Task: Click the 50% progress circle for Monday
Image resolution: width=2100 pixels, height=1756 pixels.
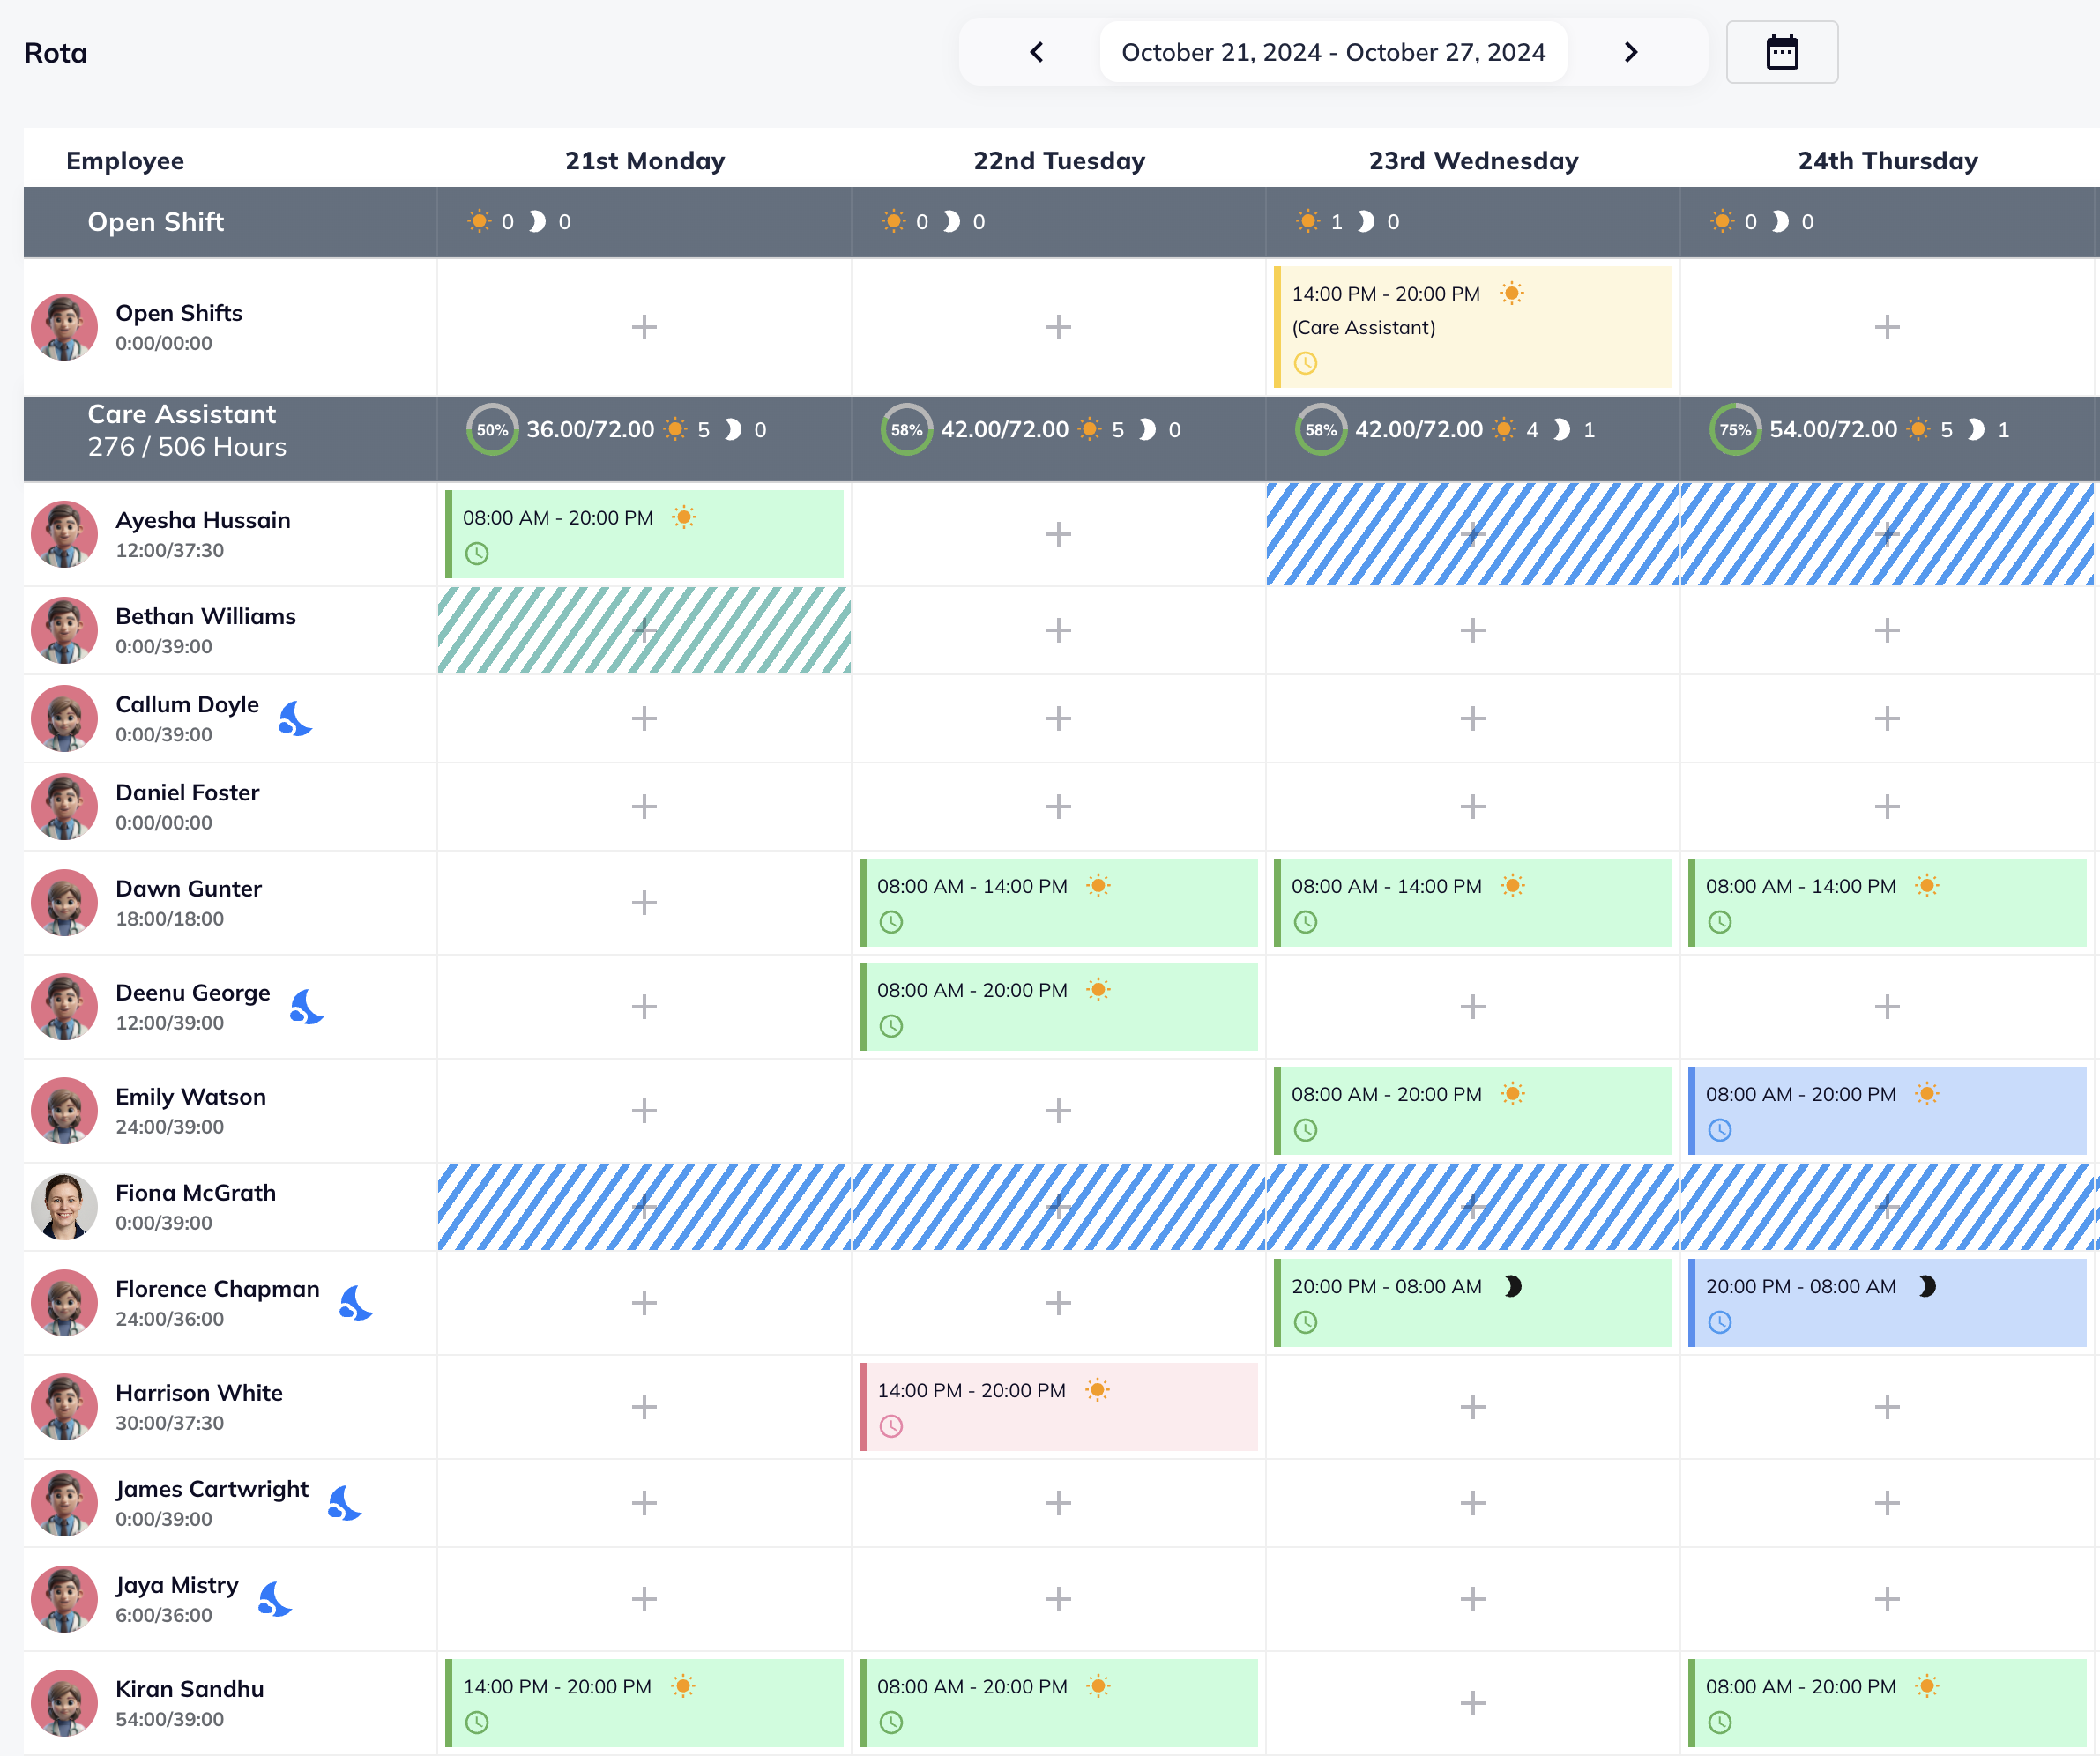Action: pos(491,429)
